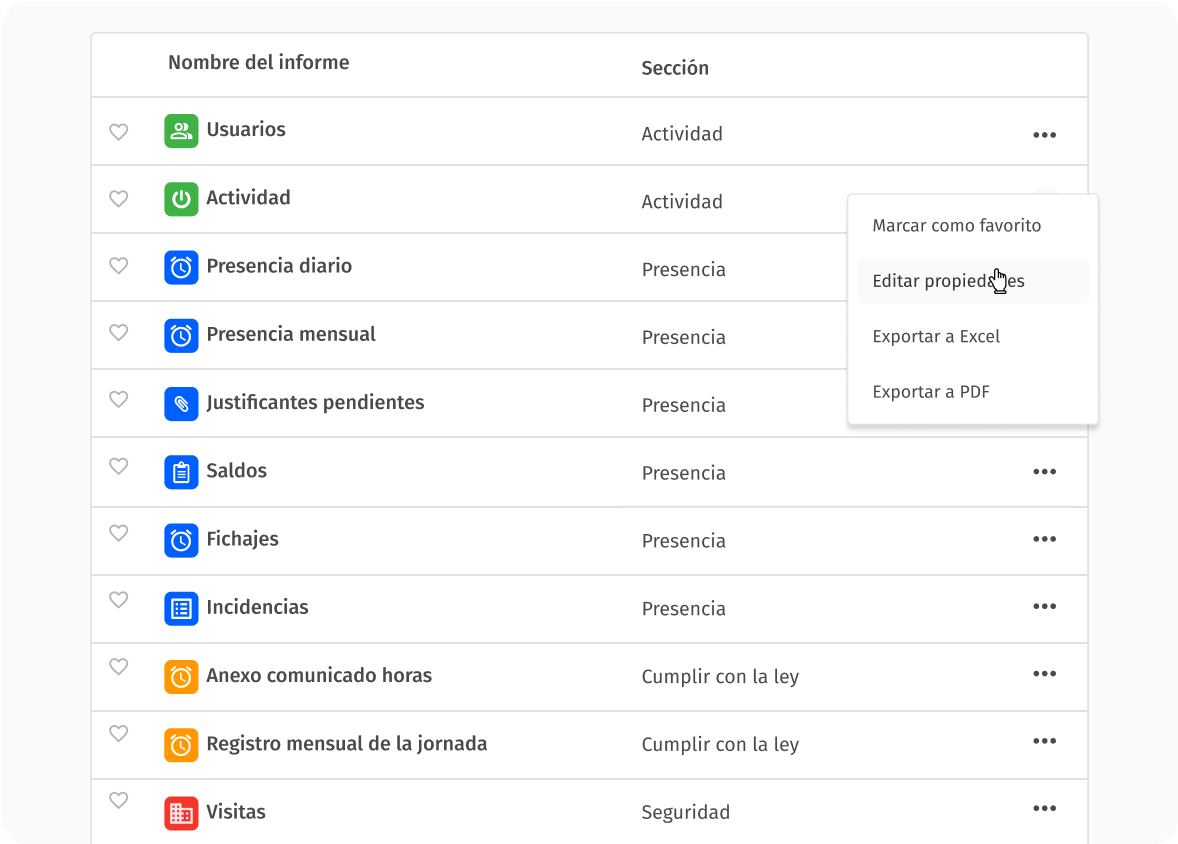Select Editar propiedades from the menu
Image resolution: width=1178 pixels, height=844 pixels.
(948, 281)
